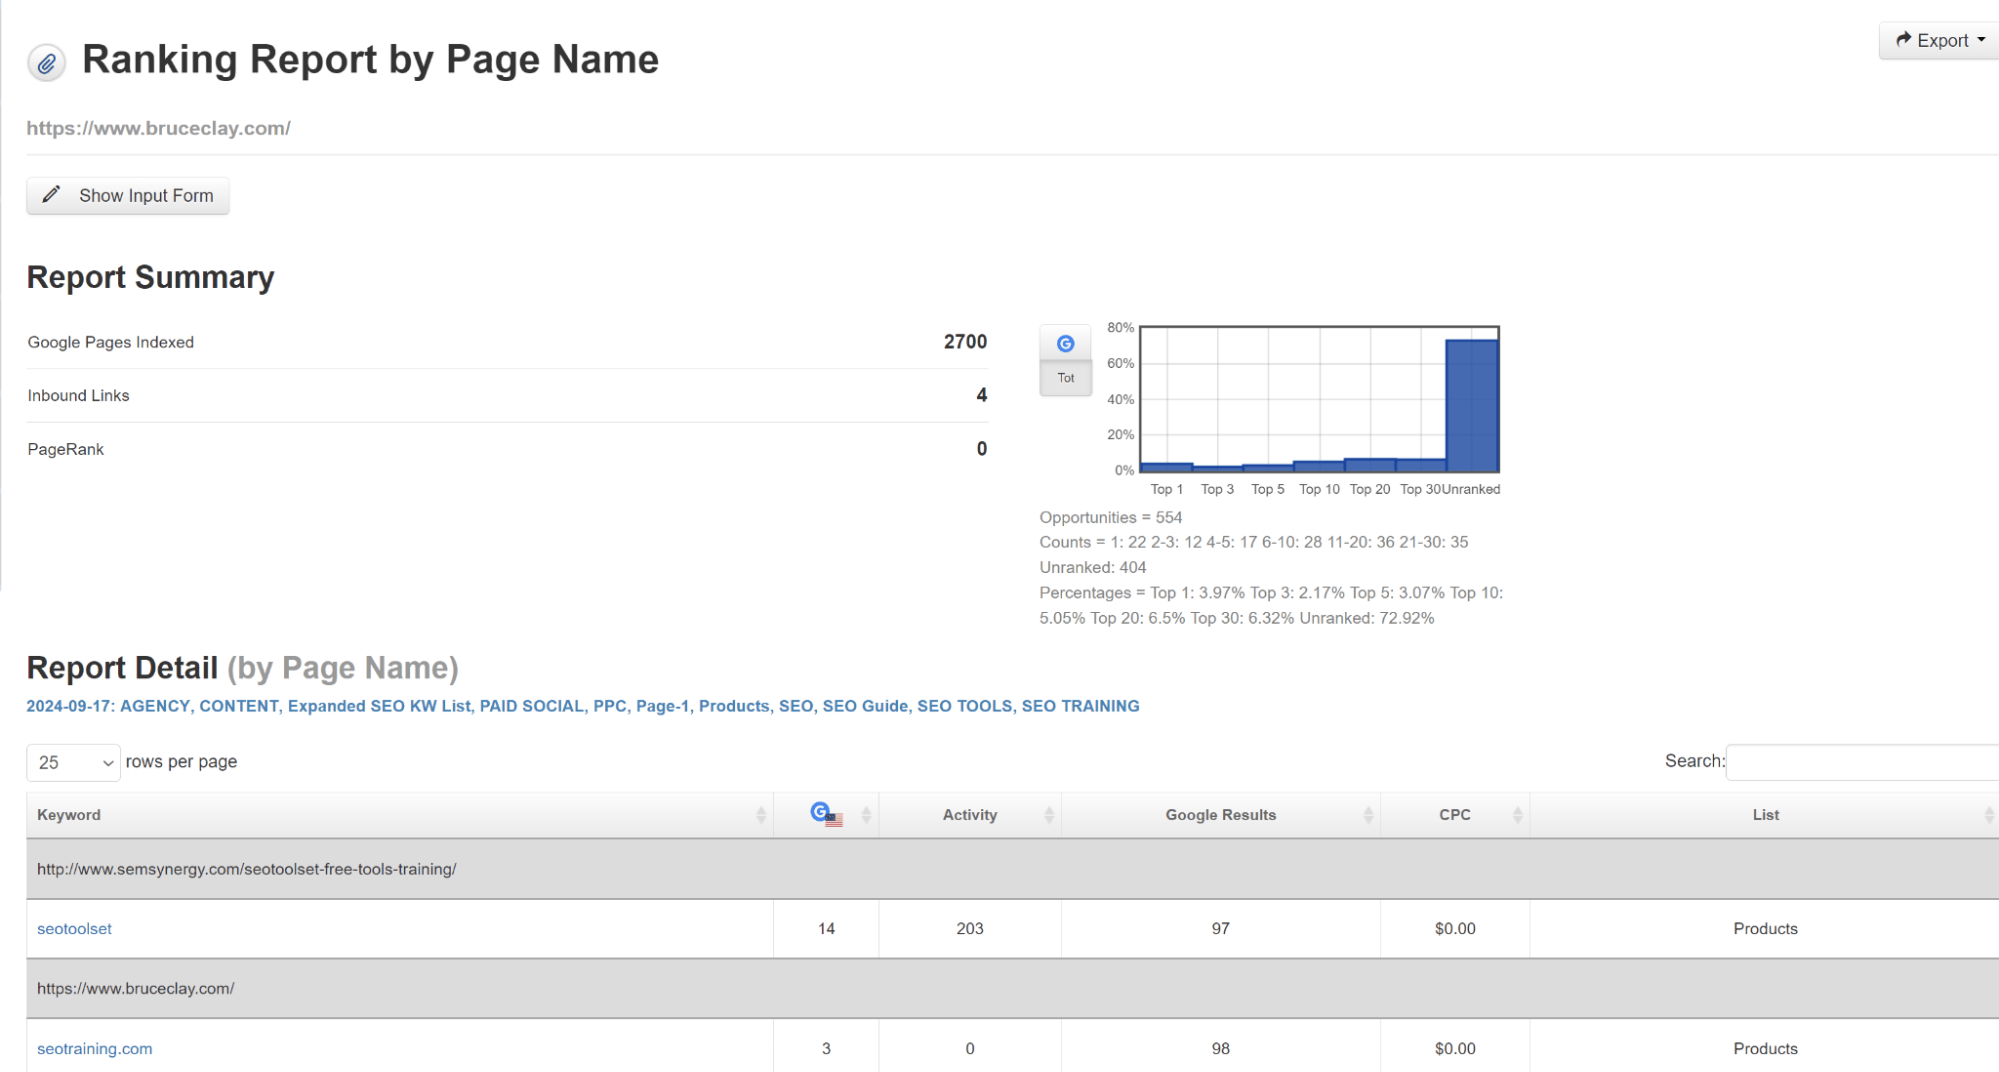
Task: Open the Export dropdown menu
Action: pyautogui.click(x=1938, y=39)
